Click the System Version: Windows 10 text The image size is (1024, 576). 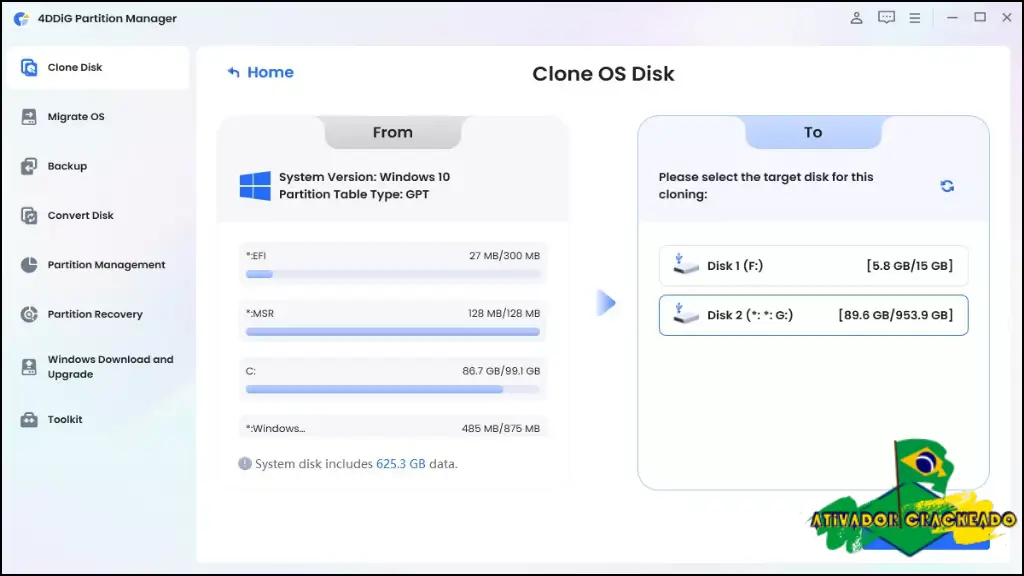pyautogui.click(x=364, y=177)
